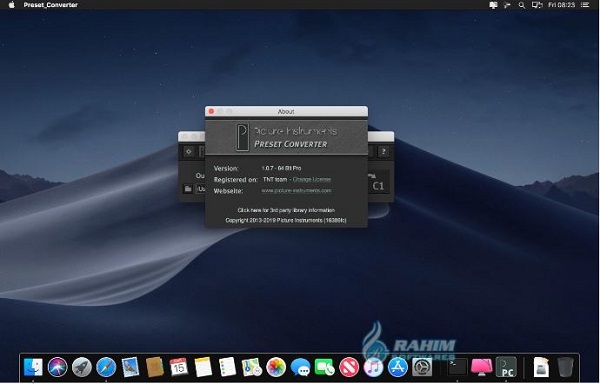The image size is (600, 384).
Task: Open Notification Center from the menu bar
Action: [585, 5]
